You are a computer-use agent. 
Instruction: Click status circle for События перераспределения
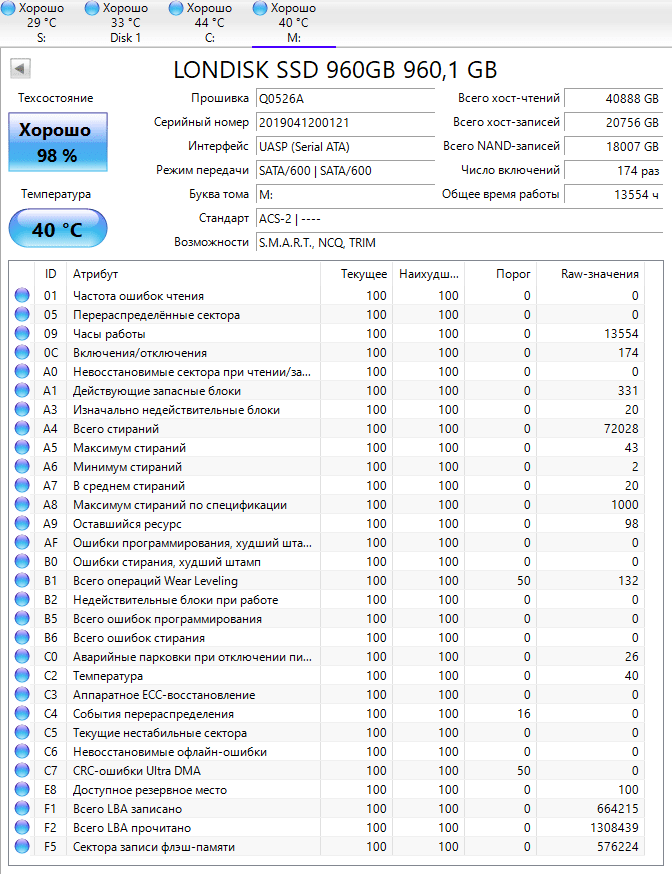22,713
